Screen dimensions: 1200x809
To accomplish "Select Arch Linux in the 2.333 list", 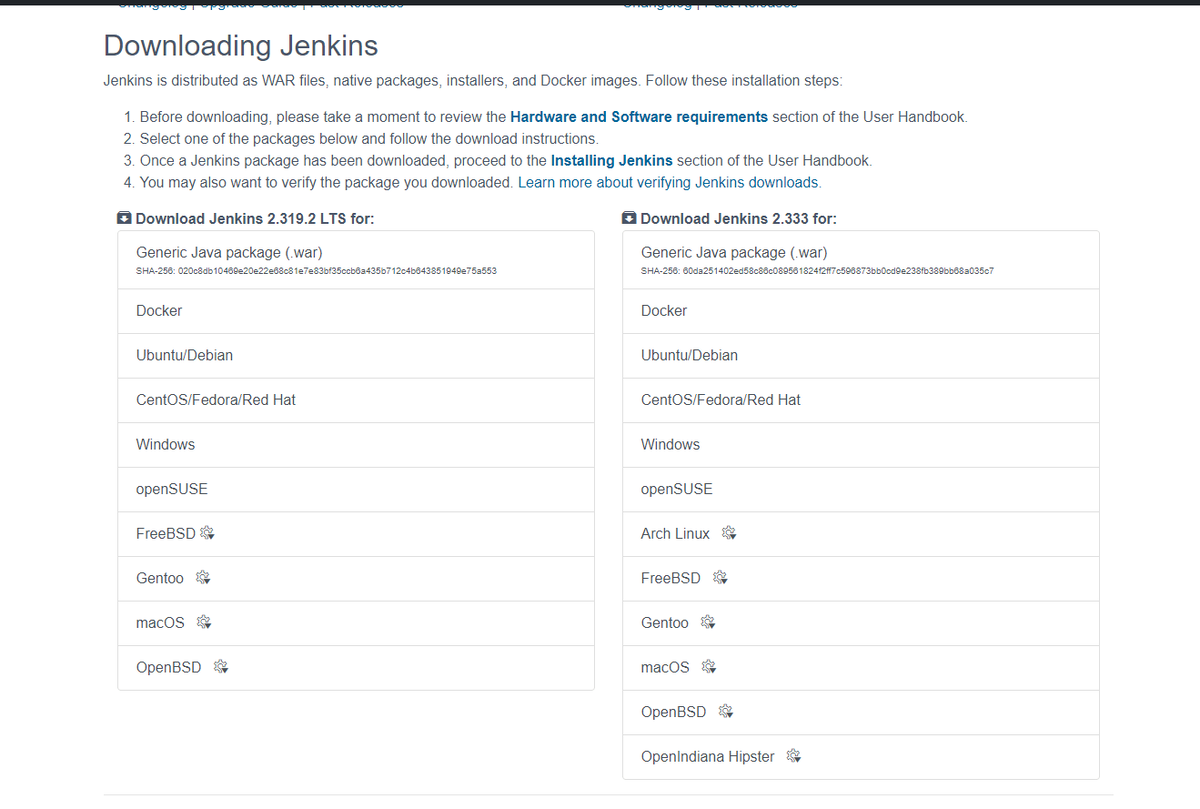I will coord(861,533).
